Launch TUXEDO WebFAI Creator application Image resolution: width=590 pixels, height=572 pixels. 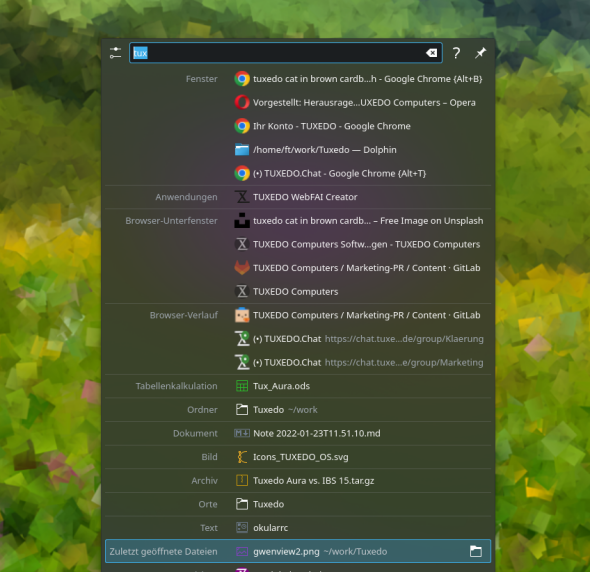pyautogui.click(x=298, y=197)
